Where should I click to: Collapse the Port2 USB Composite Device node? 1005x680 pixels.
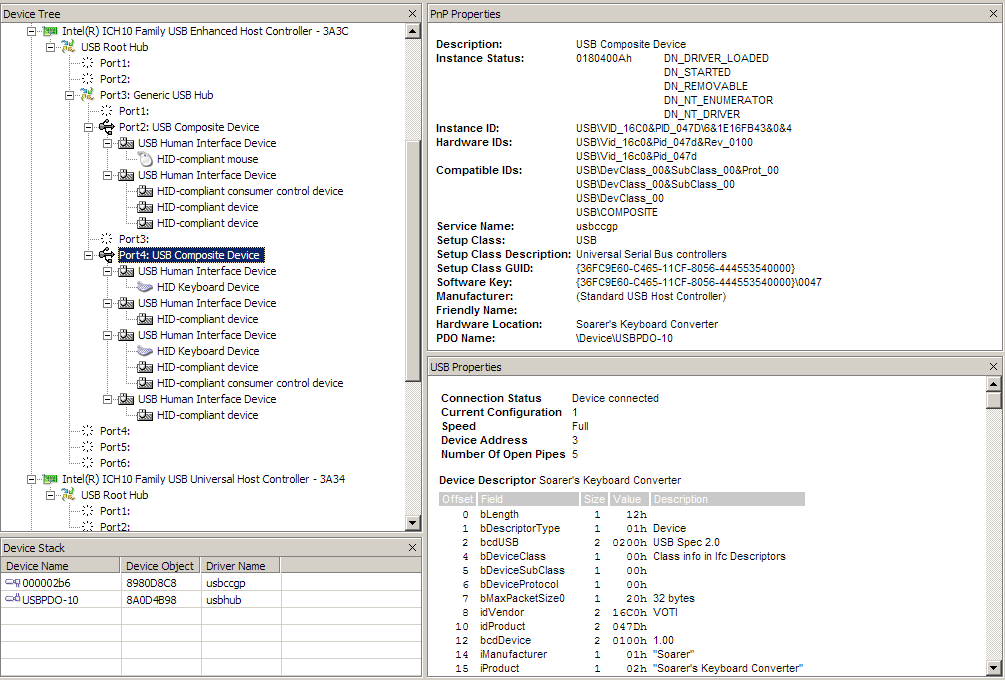(89, 127)
